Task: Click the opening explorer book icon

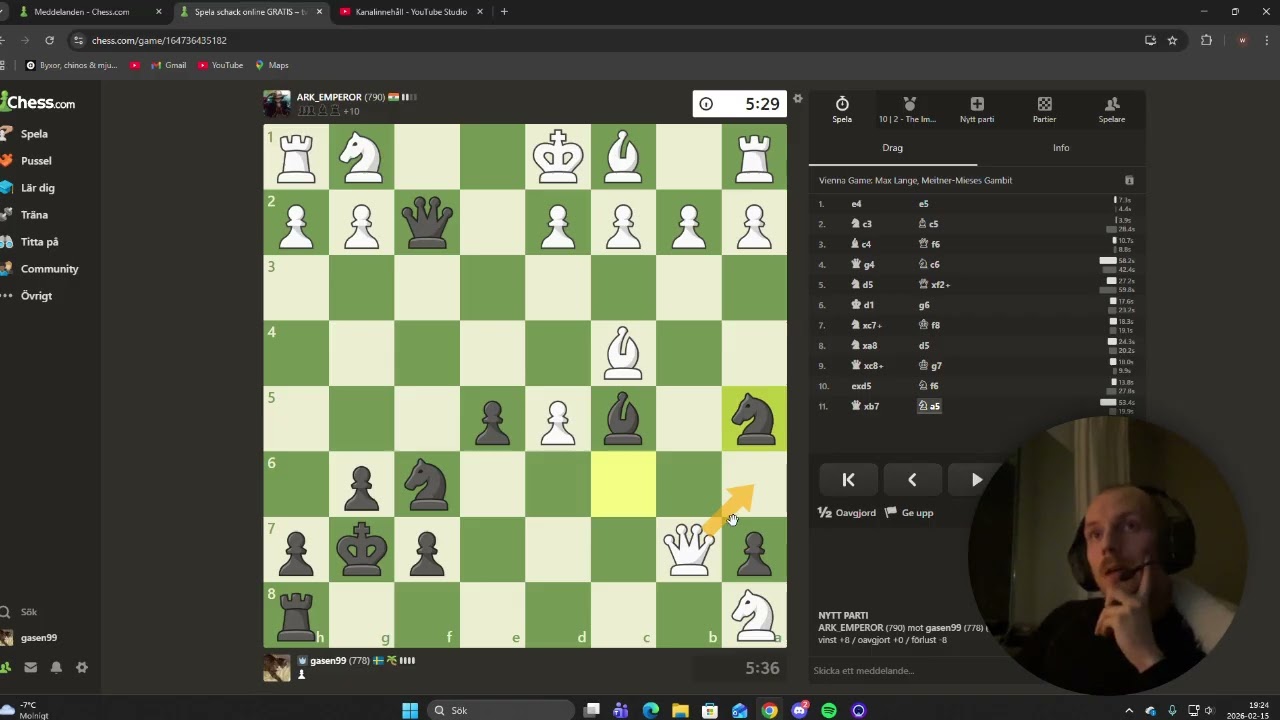Action: tap(1129, 180)
